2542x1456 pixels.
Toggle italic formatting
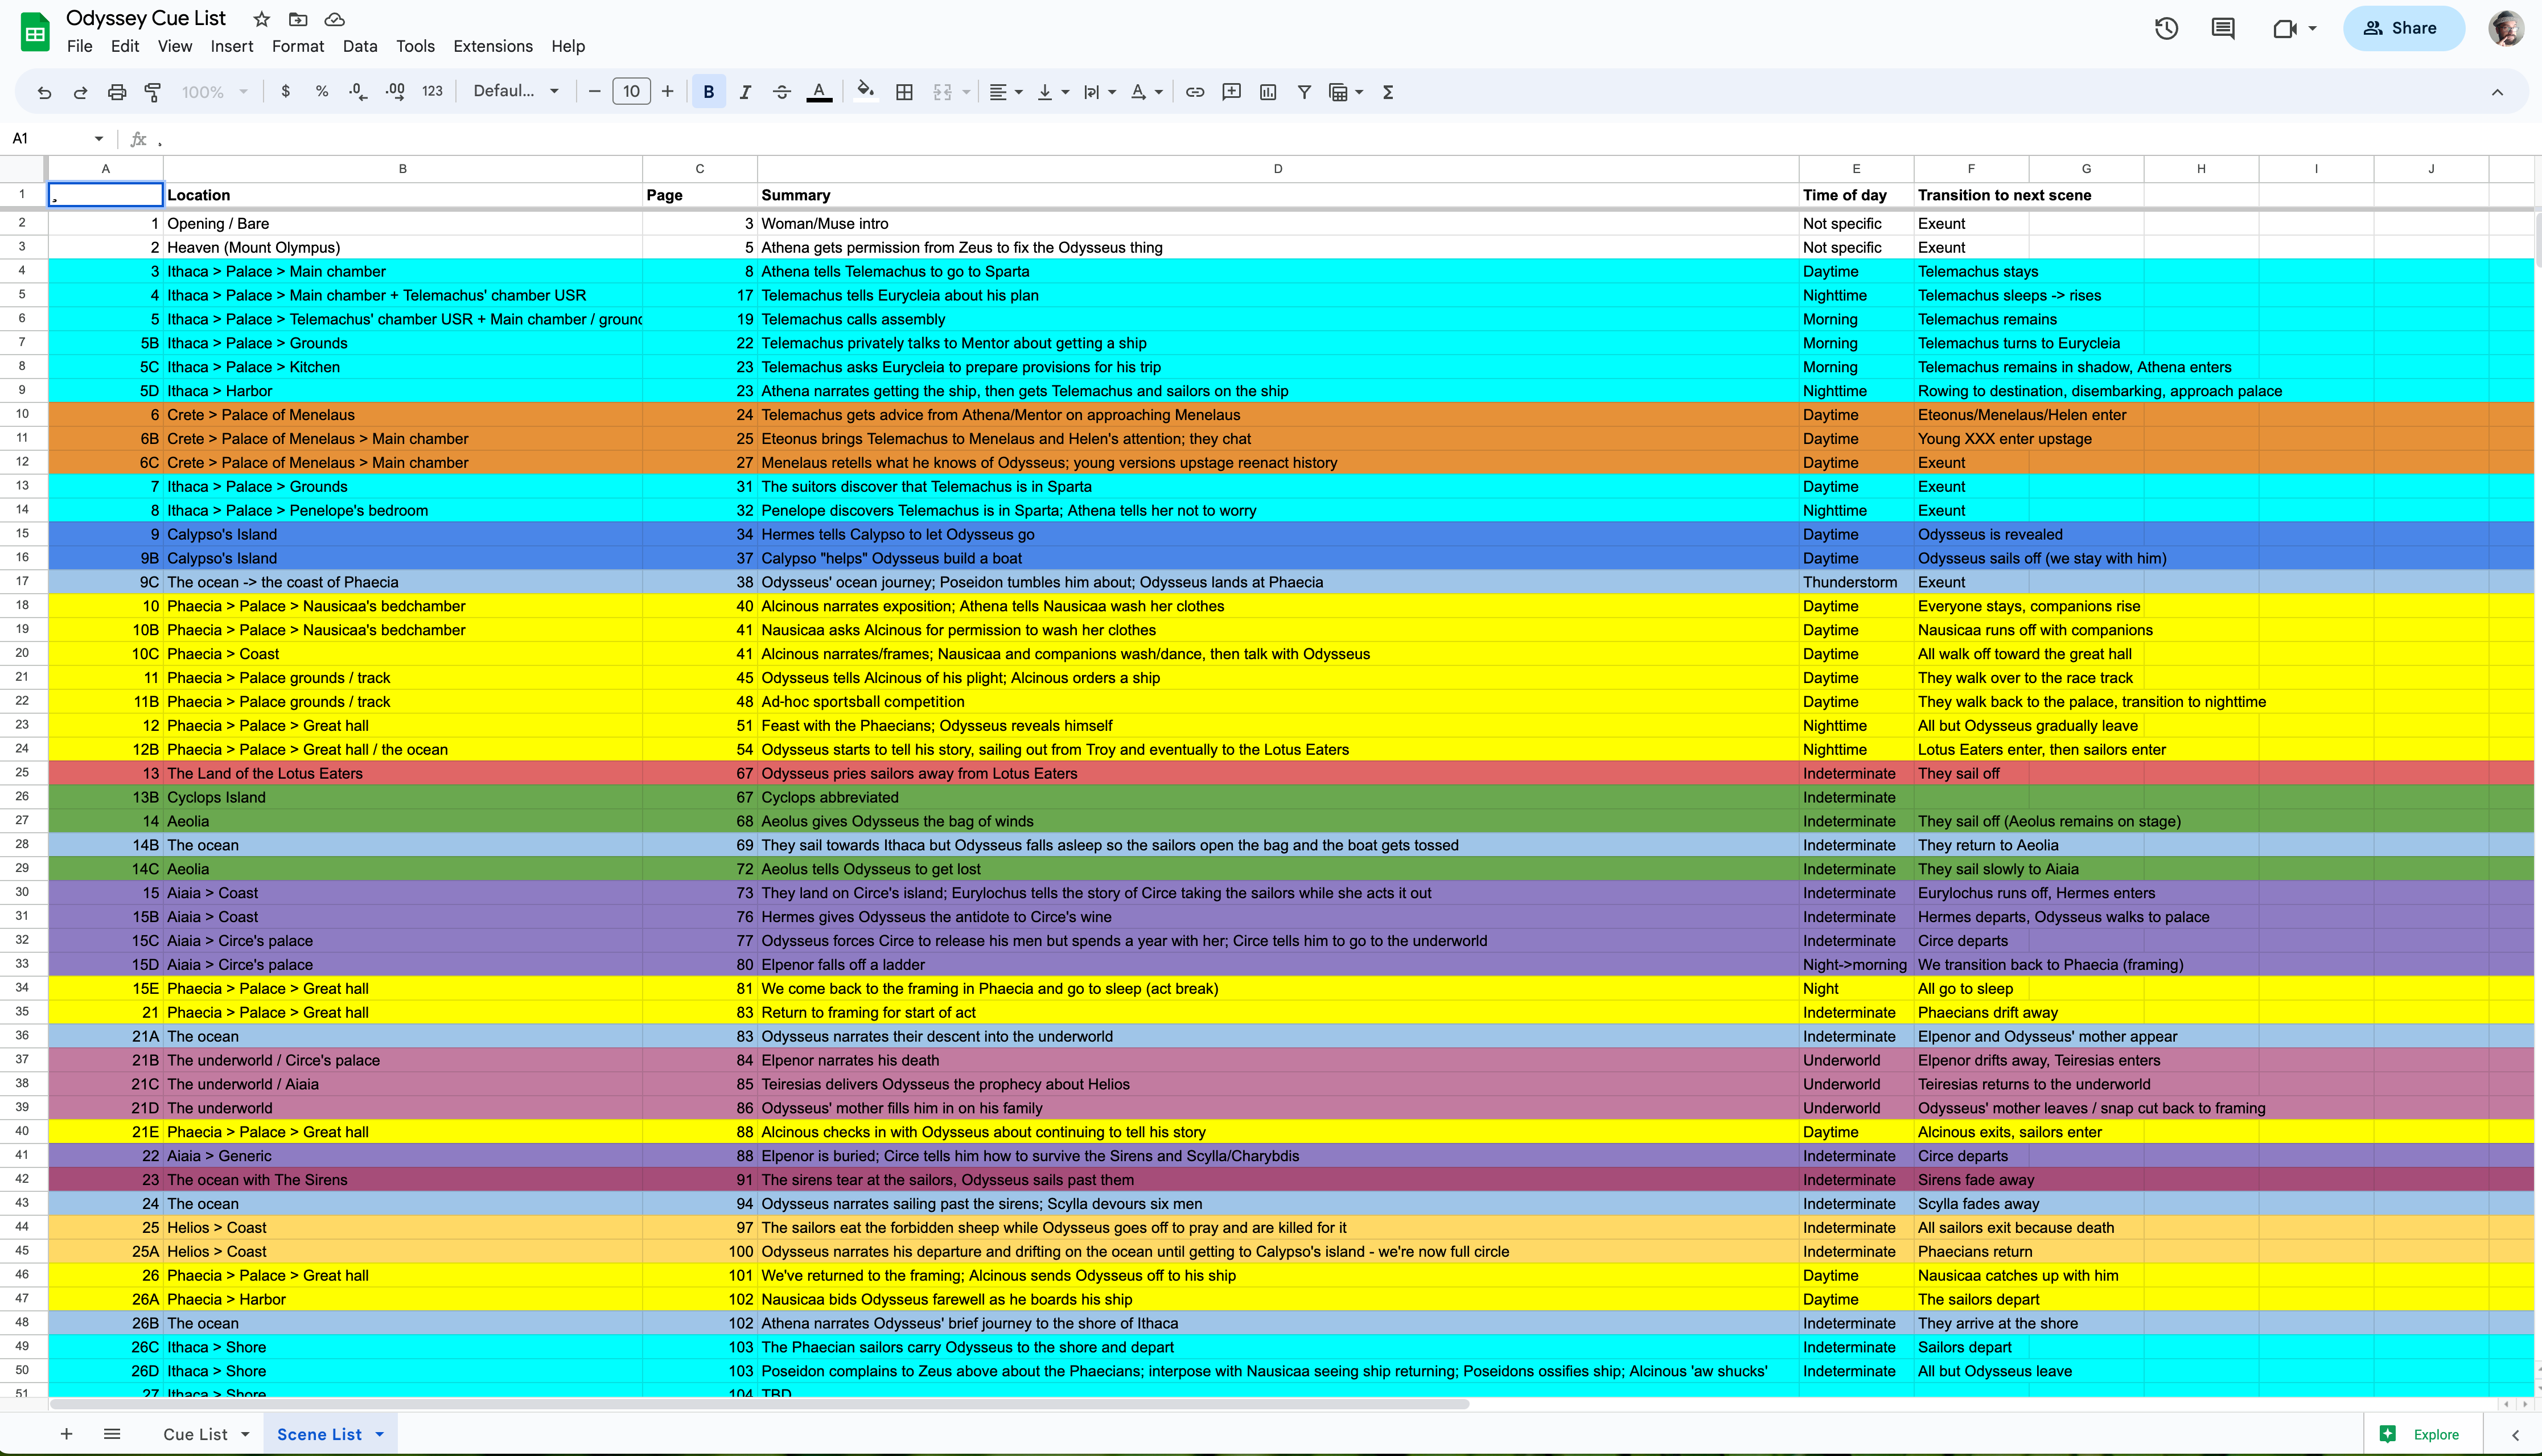tap(745, 92)
